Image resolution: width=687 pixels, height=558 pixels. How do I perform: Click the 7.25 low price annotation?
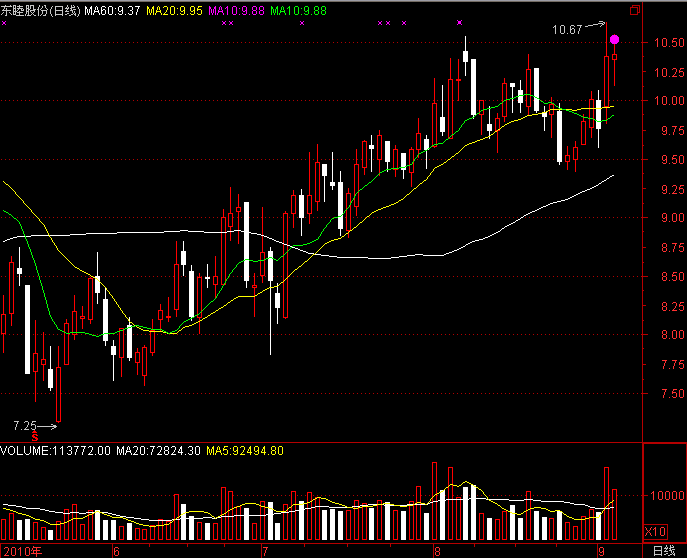[x=25, y=425]
